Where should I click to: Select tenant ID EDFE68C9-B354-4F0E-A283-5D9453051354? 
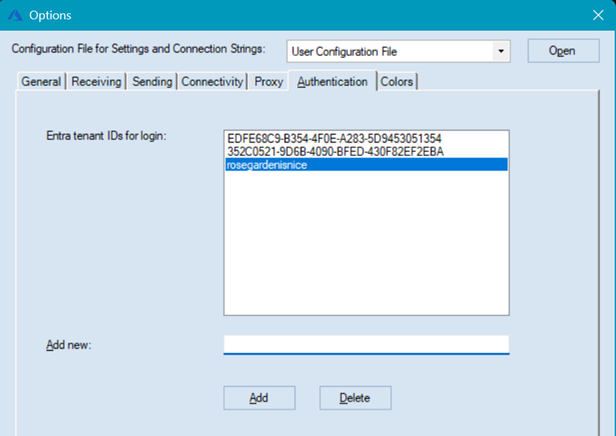click(366, 139)
